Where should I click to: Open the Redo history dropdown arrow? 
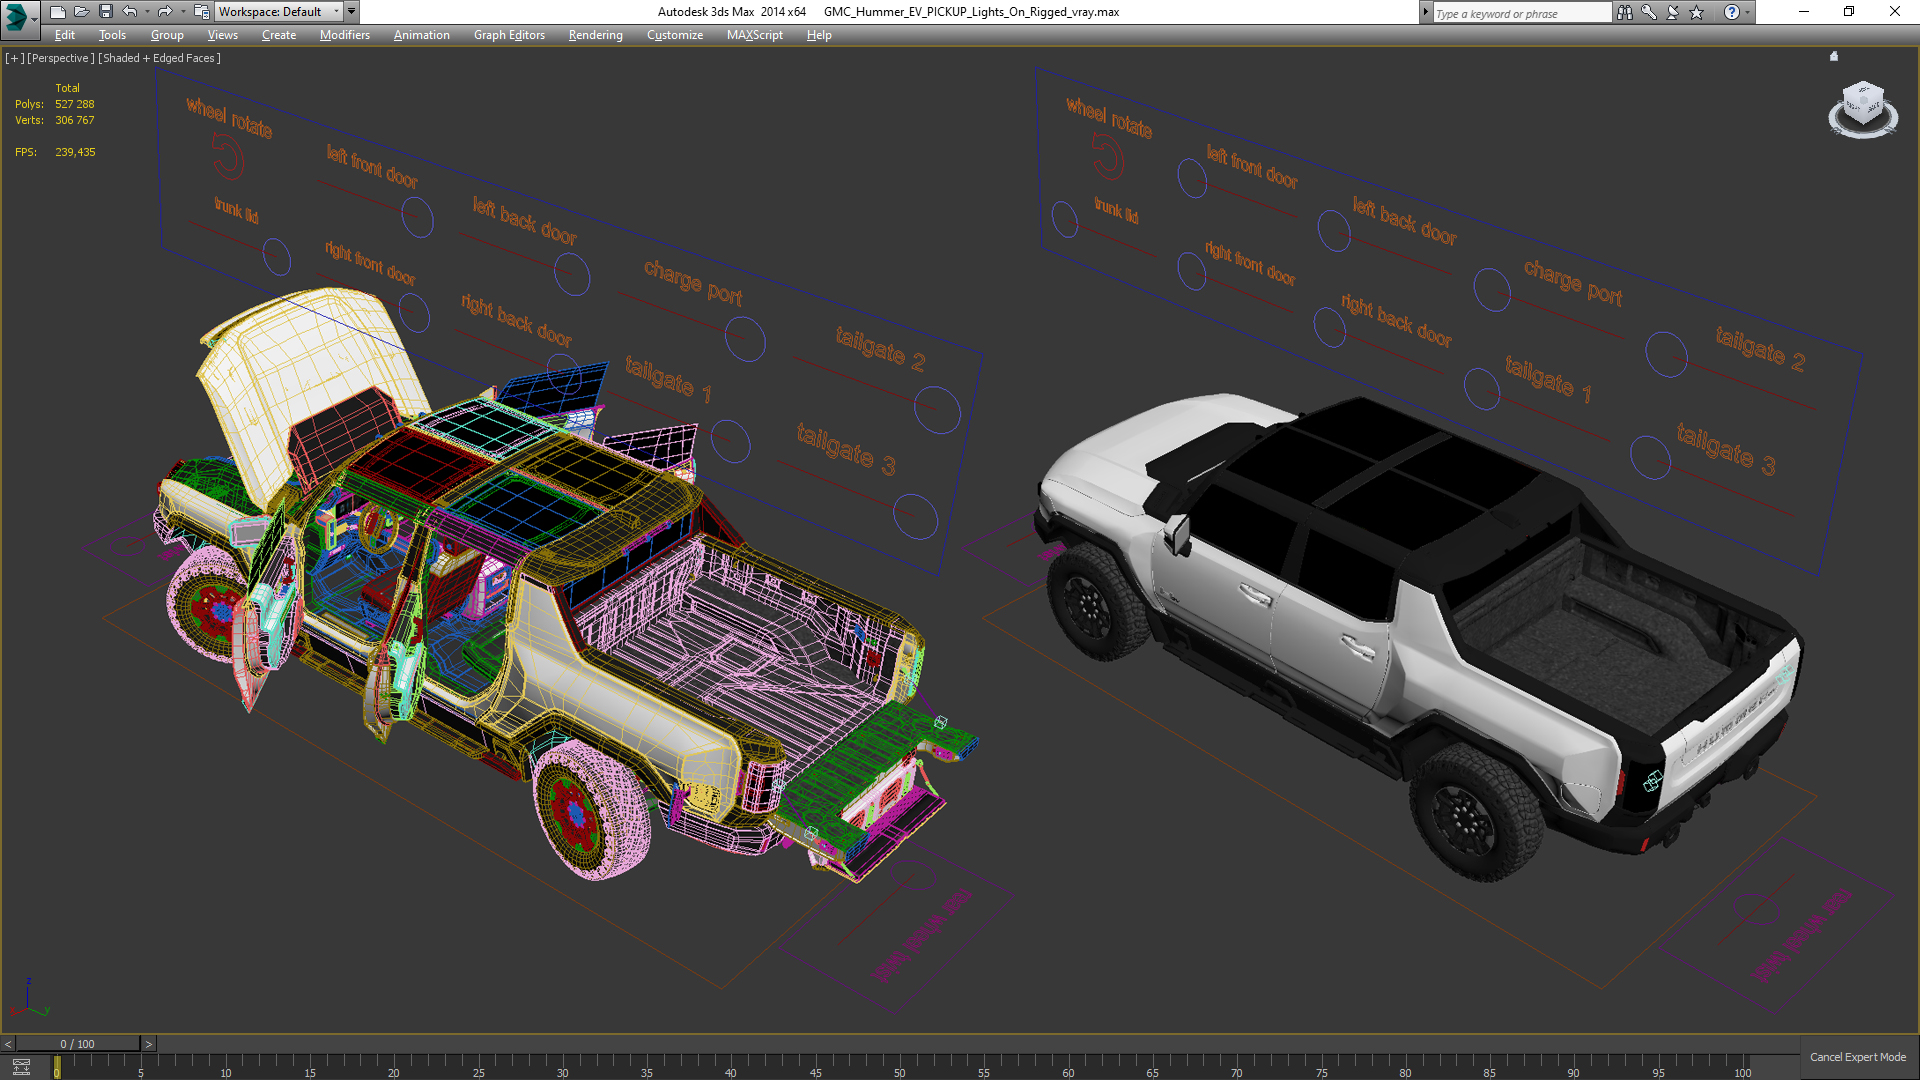pyautogui.click(x=182, y=12)
